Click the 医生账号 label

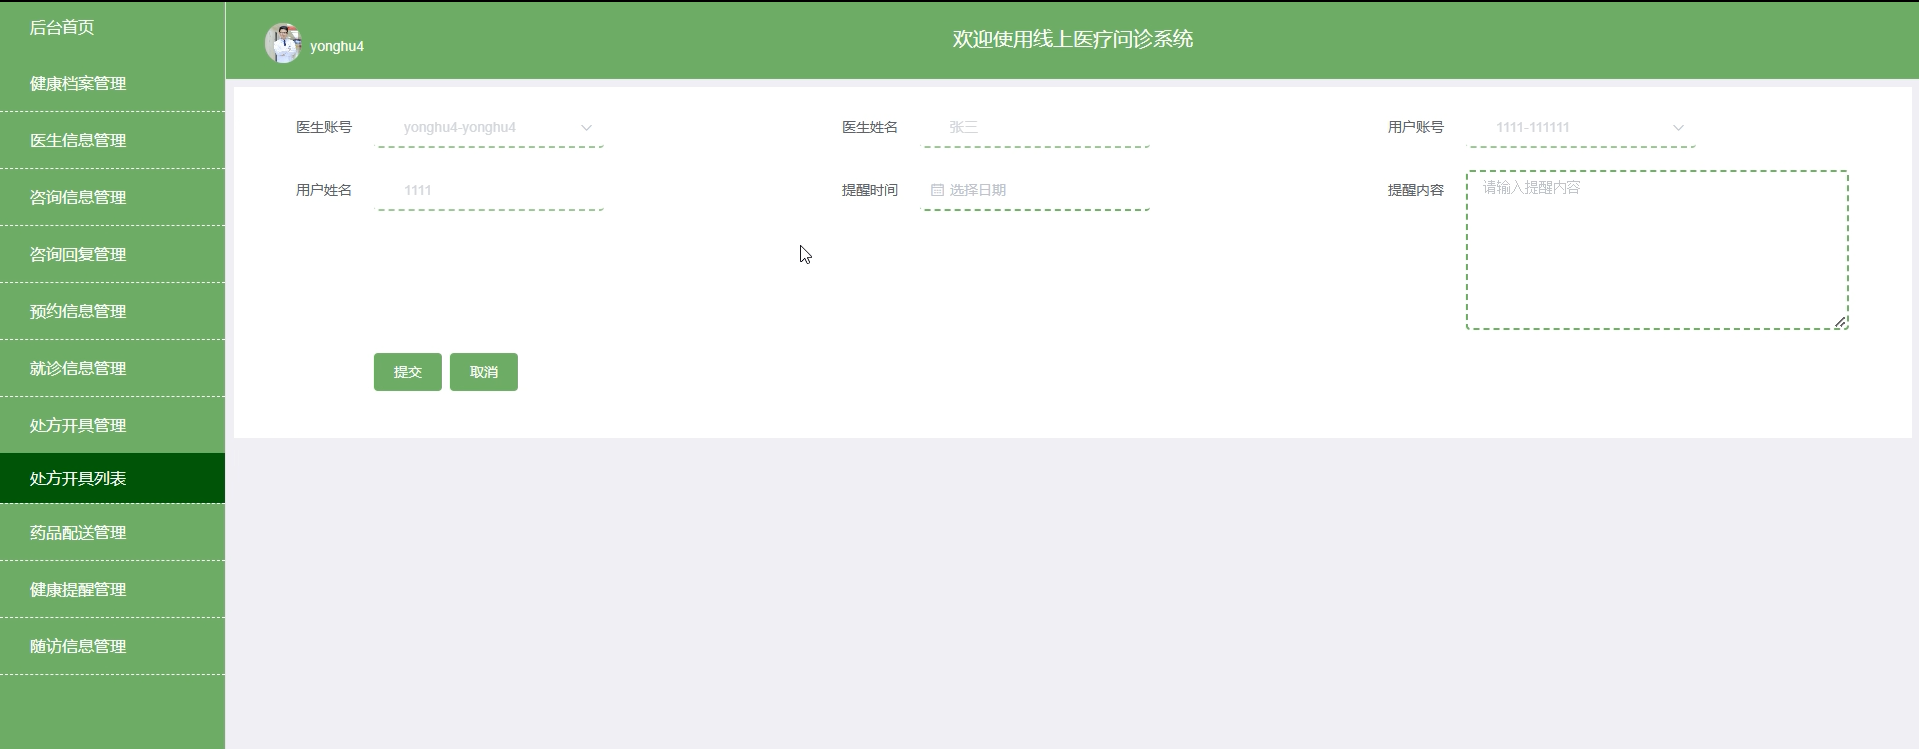(324, 128)
